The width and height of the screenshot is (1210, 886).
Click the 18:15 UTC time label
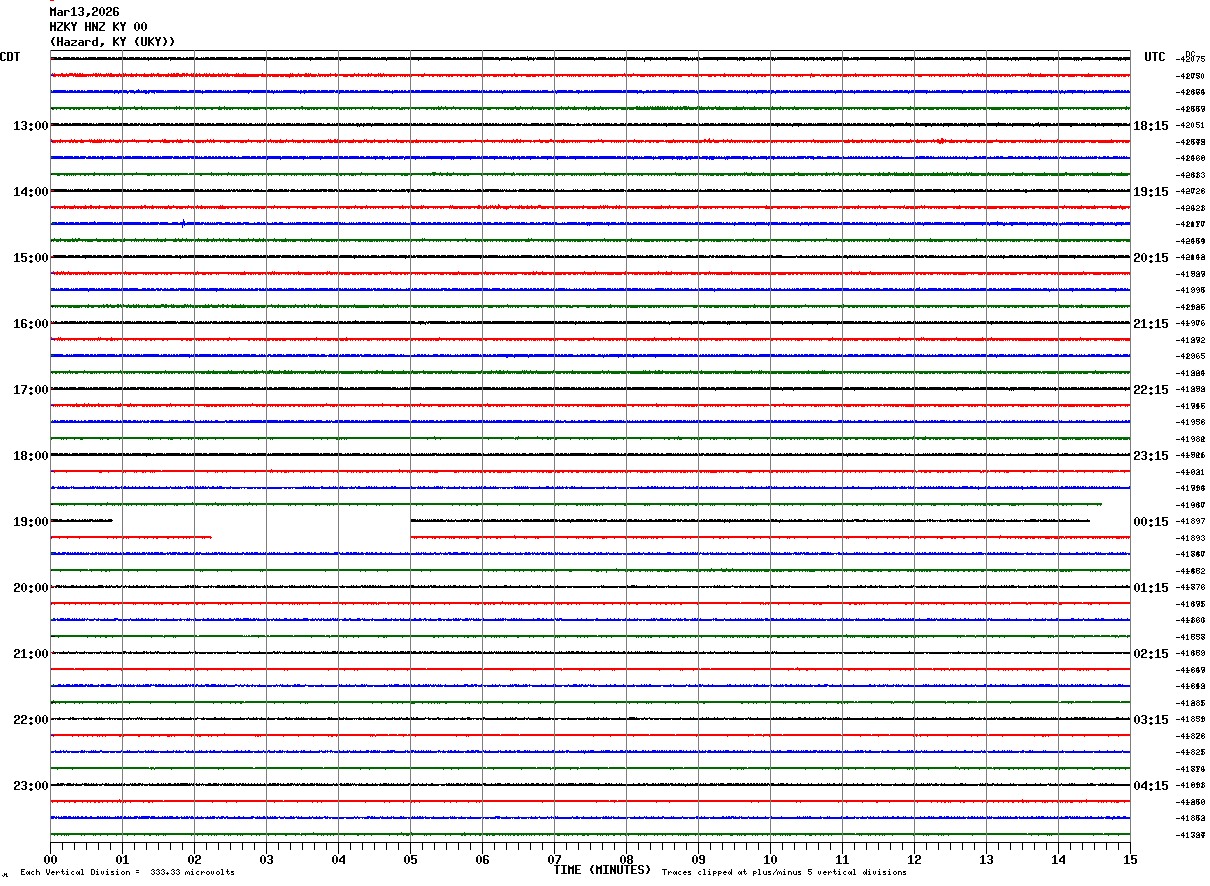tap(1150, 126)
